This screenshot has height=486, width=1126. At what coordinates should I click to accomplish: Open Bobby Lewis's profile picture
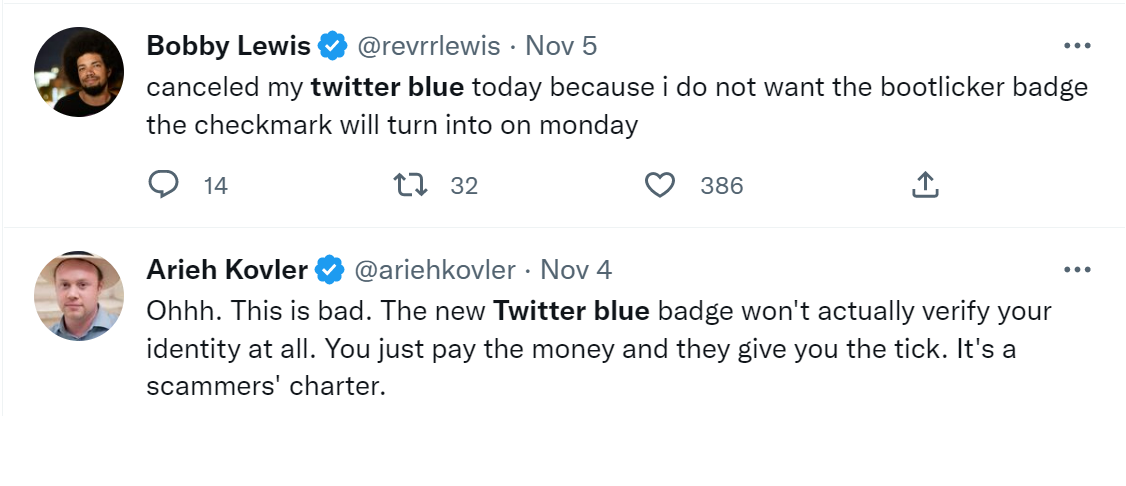79,72
